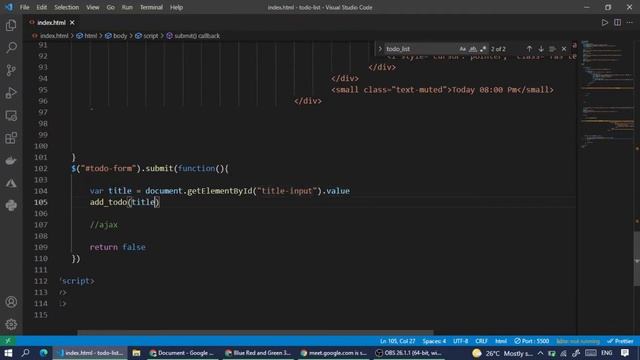Click the ENG language indicator

(607, 353)
